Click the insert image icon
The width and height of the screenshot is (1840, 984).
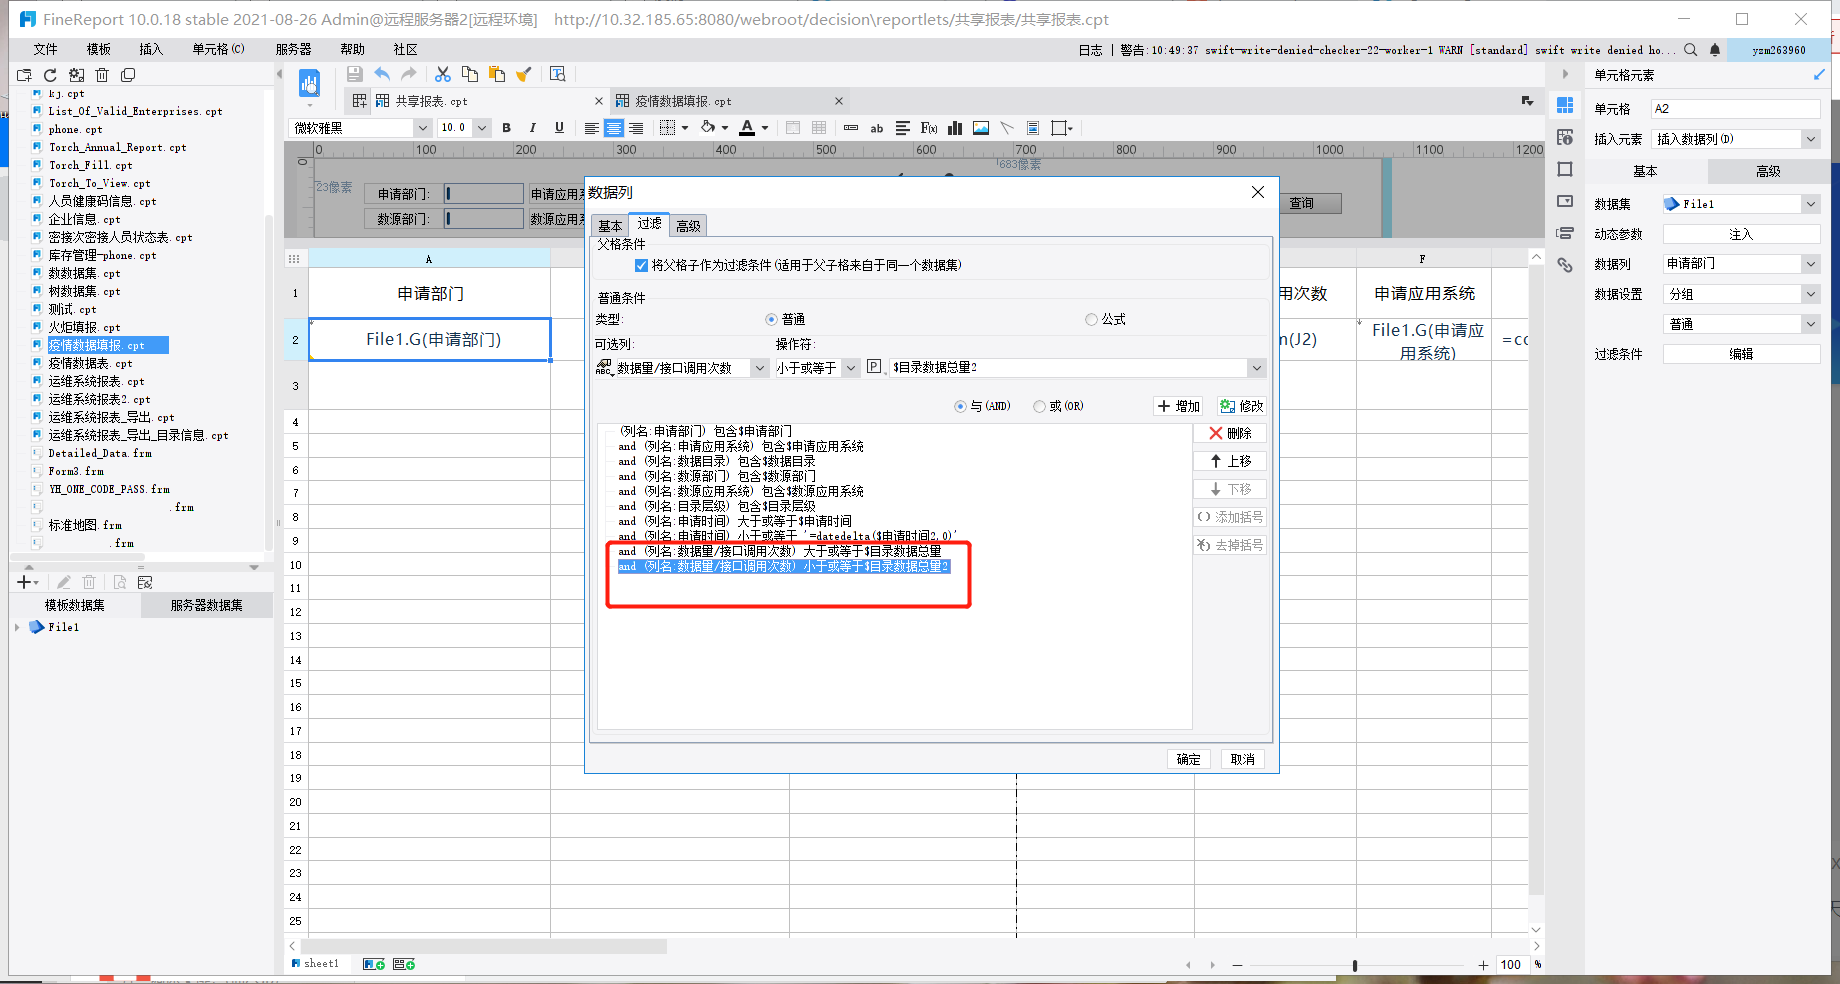click(x=981, y=128)
